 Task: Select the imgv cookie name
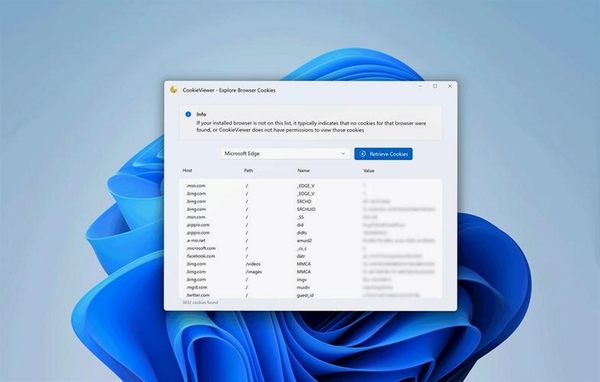tap(302, 279)
